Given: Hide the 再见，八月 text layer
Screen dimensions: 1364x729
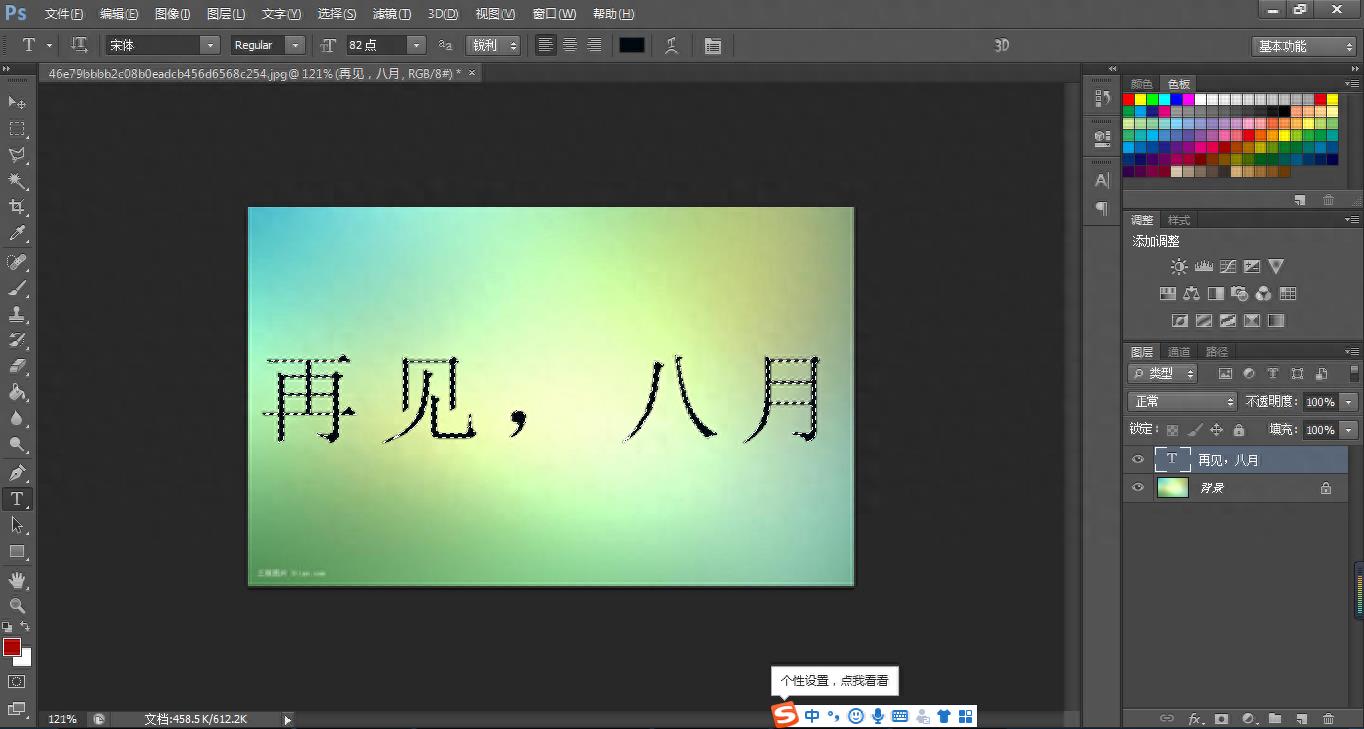Looking at the screenshot, I should [x=1137, y=460].
